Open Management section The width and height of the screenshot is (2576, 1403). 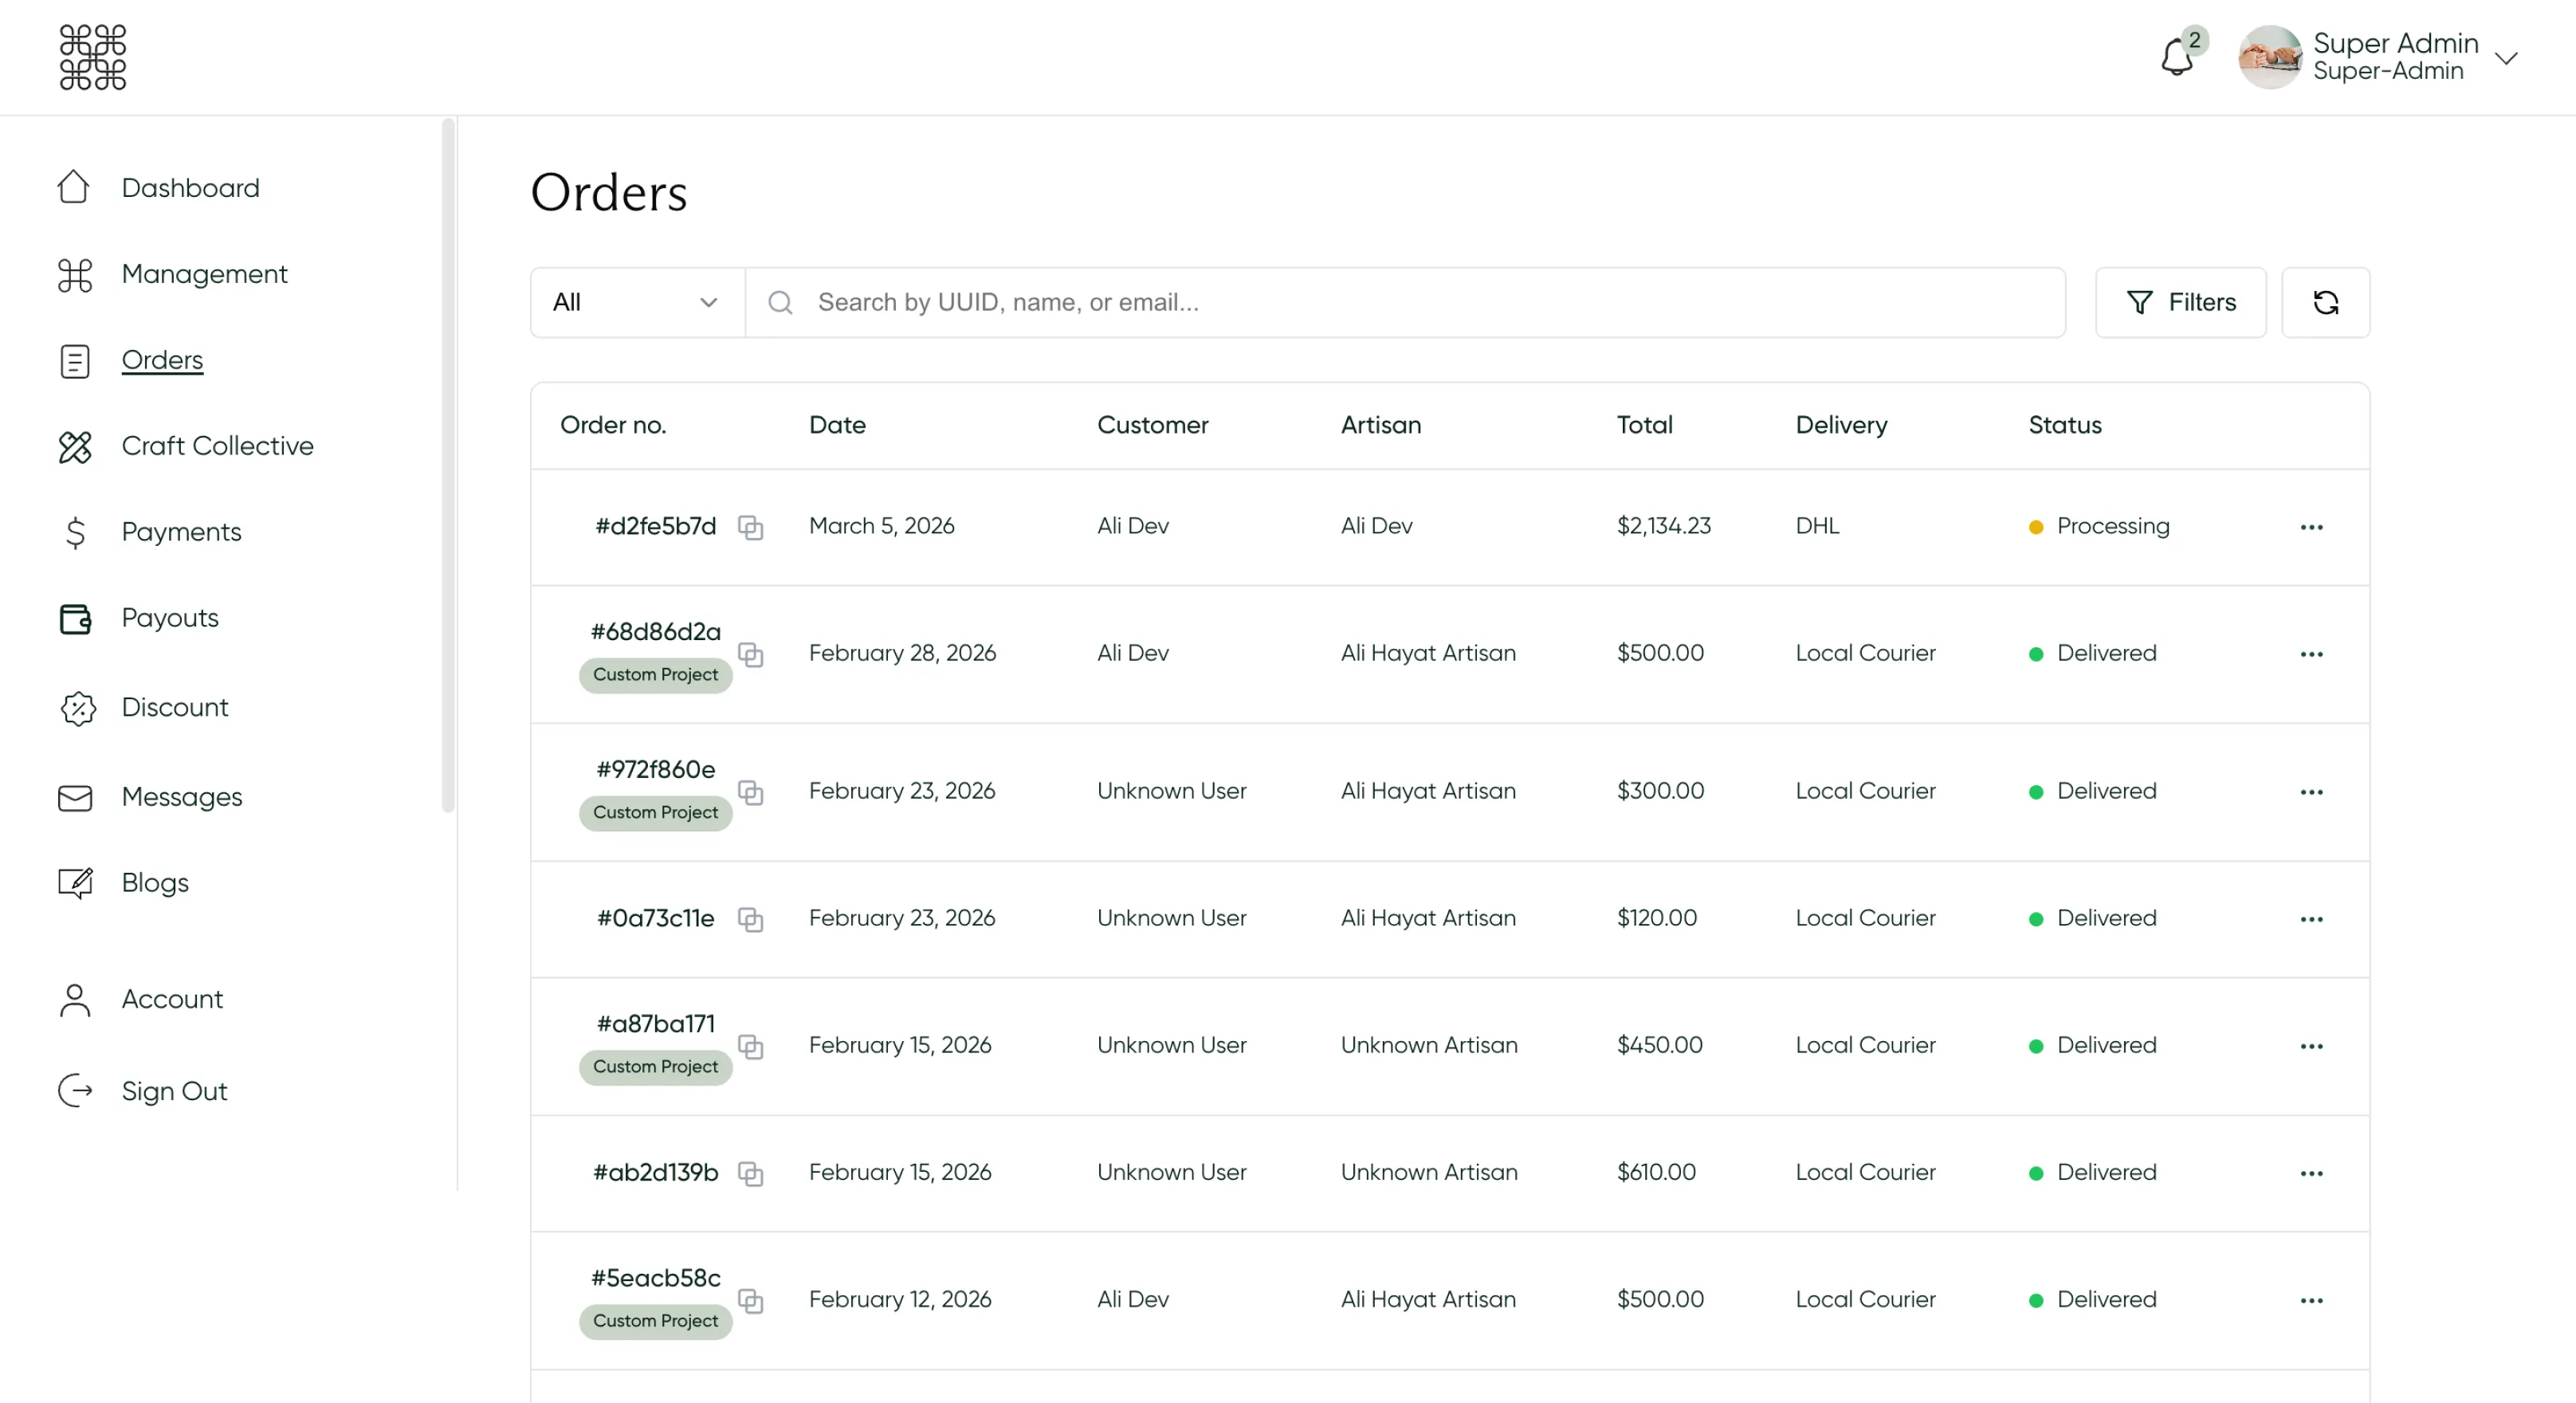pyautogui.click(x=204, y=274)
